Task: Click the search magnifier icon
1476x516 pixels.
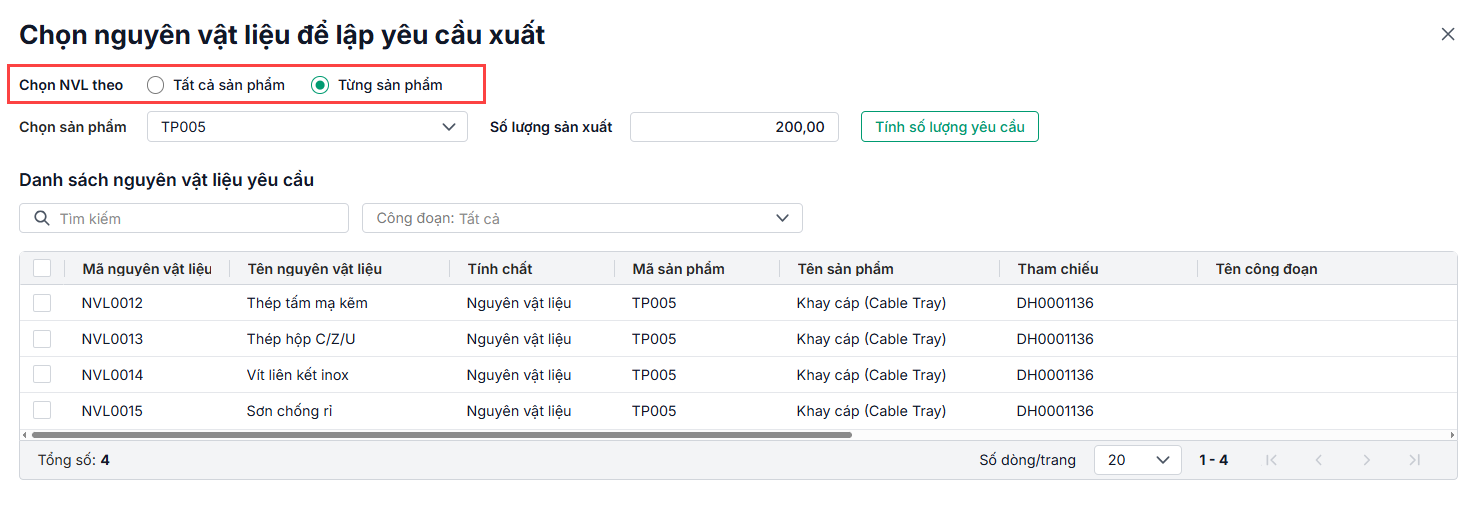Action: coord(42,218)
